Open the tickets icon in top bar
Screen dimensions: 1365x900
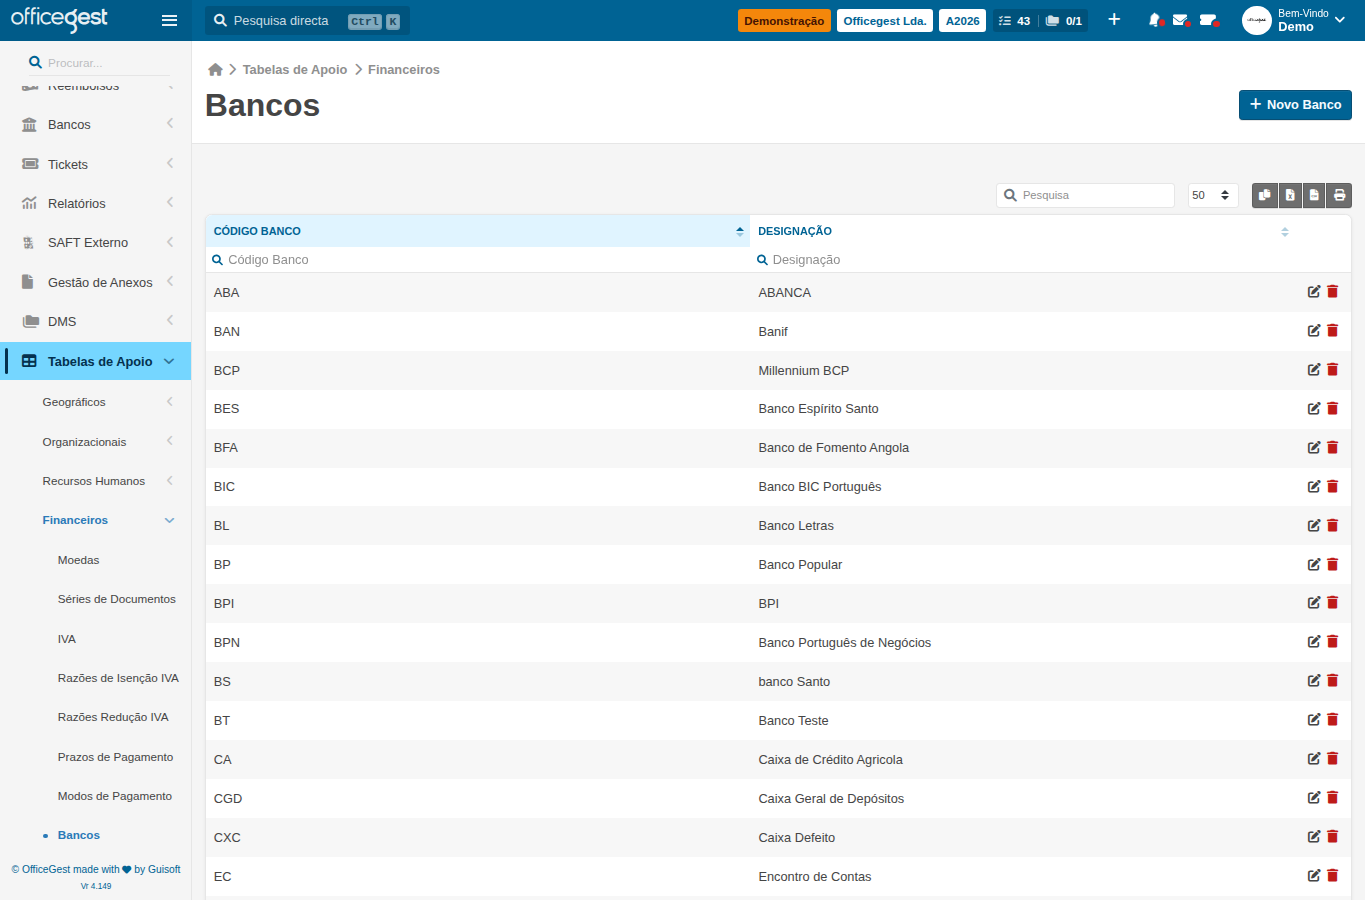point(1208,20)
